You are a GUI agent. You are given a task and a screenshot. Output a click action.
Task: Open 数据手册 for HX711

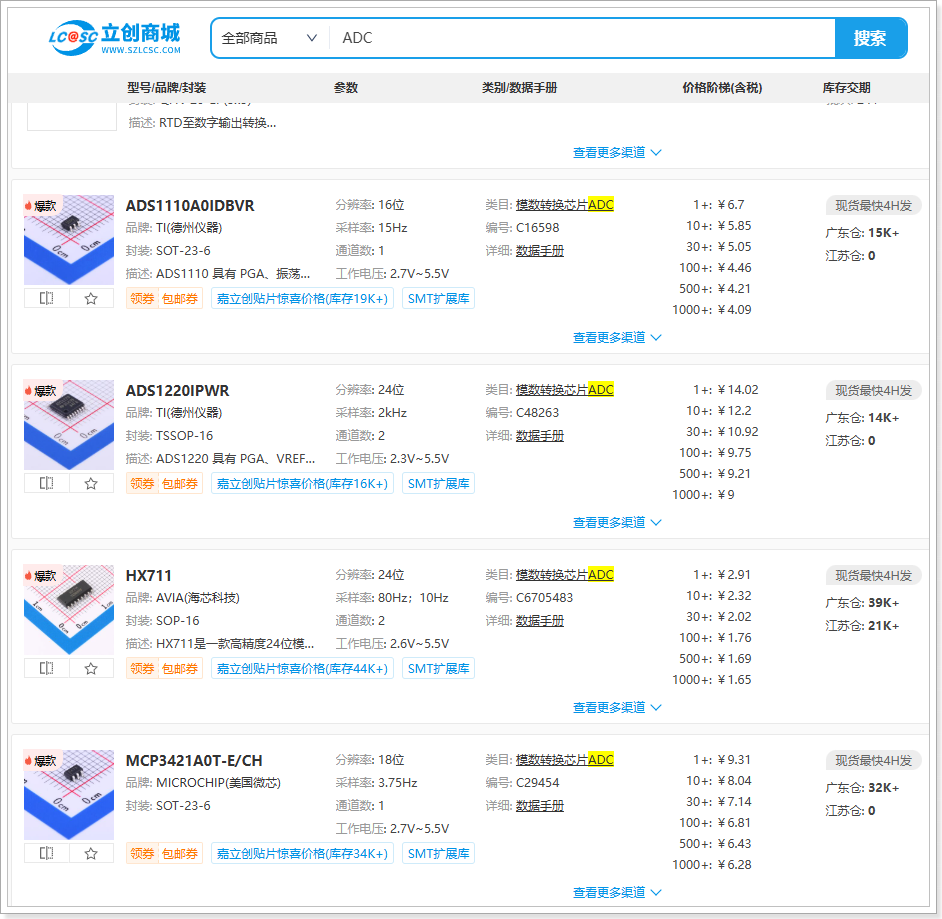pyautogui.click(x=539, y=621)
